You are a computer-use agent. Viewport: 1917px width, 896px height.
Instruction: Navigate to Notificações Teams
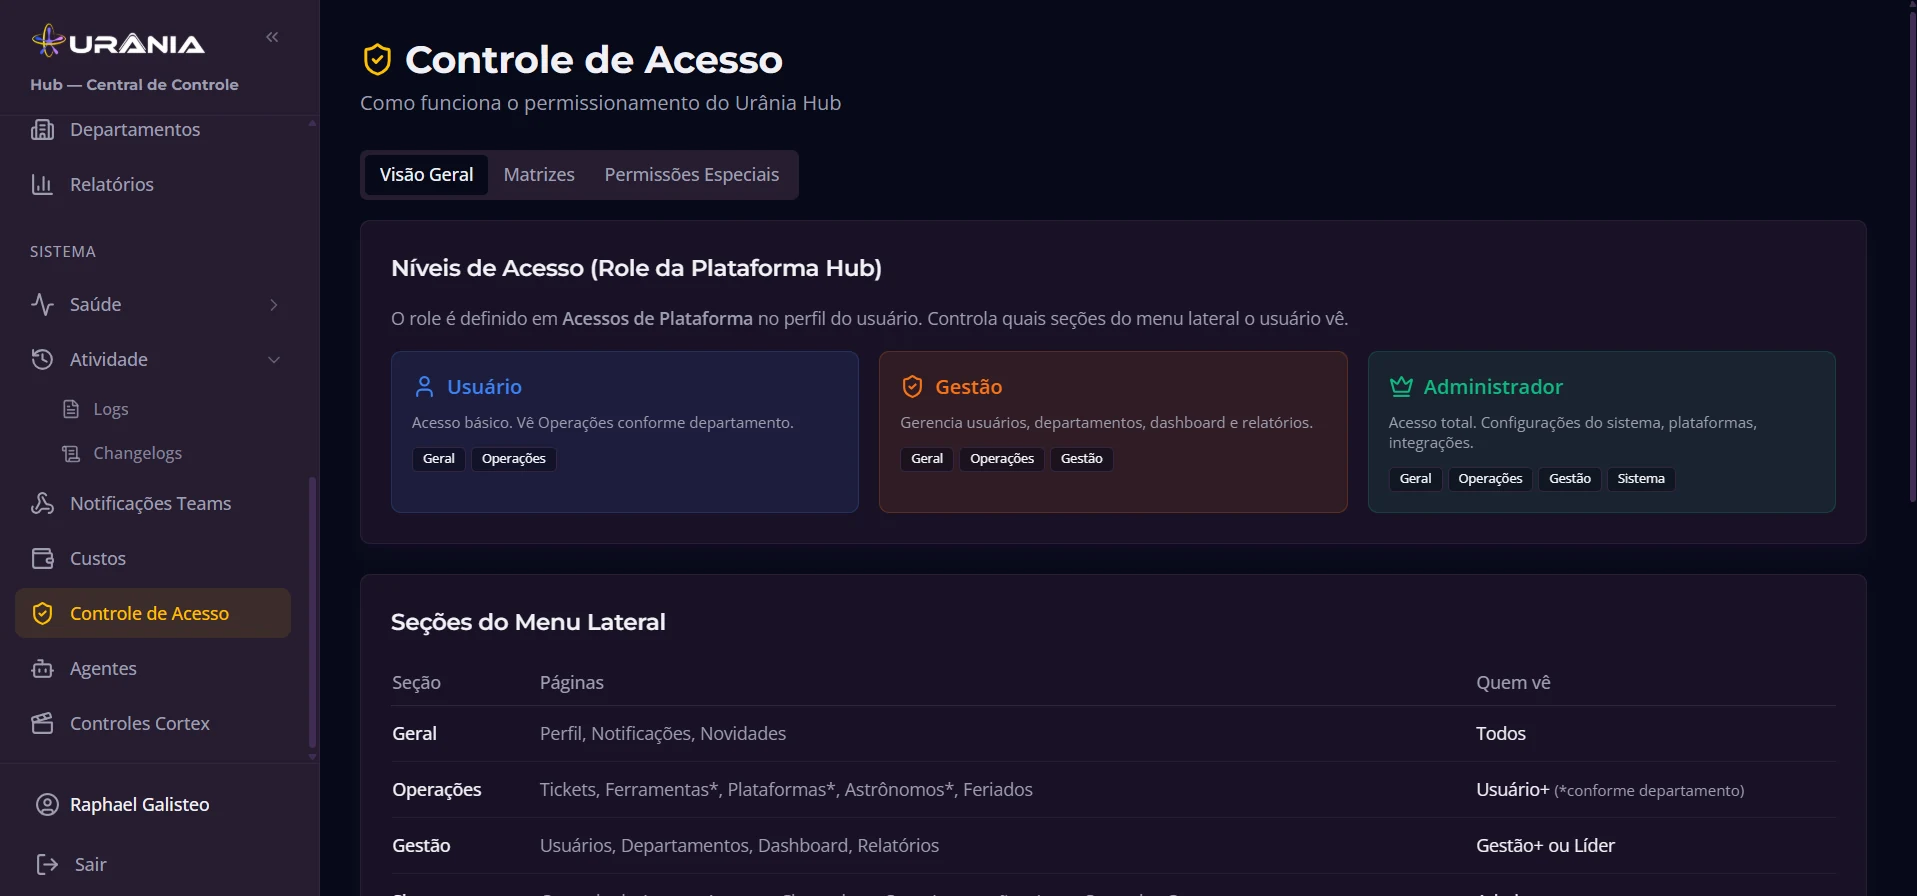(x=153, y=503)
